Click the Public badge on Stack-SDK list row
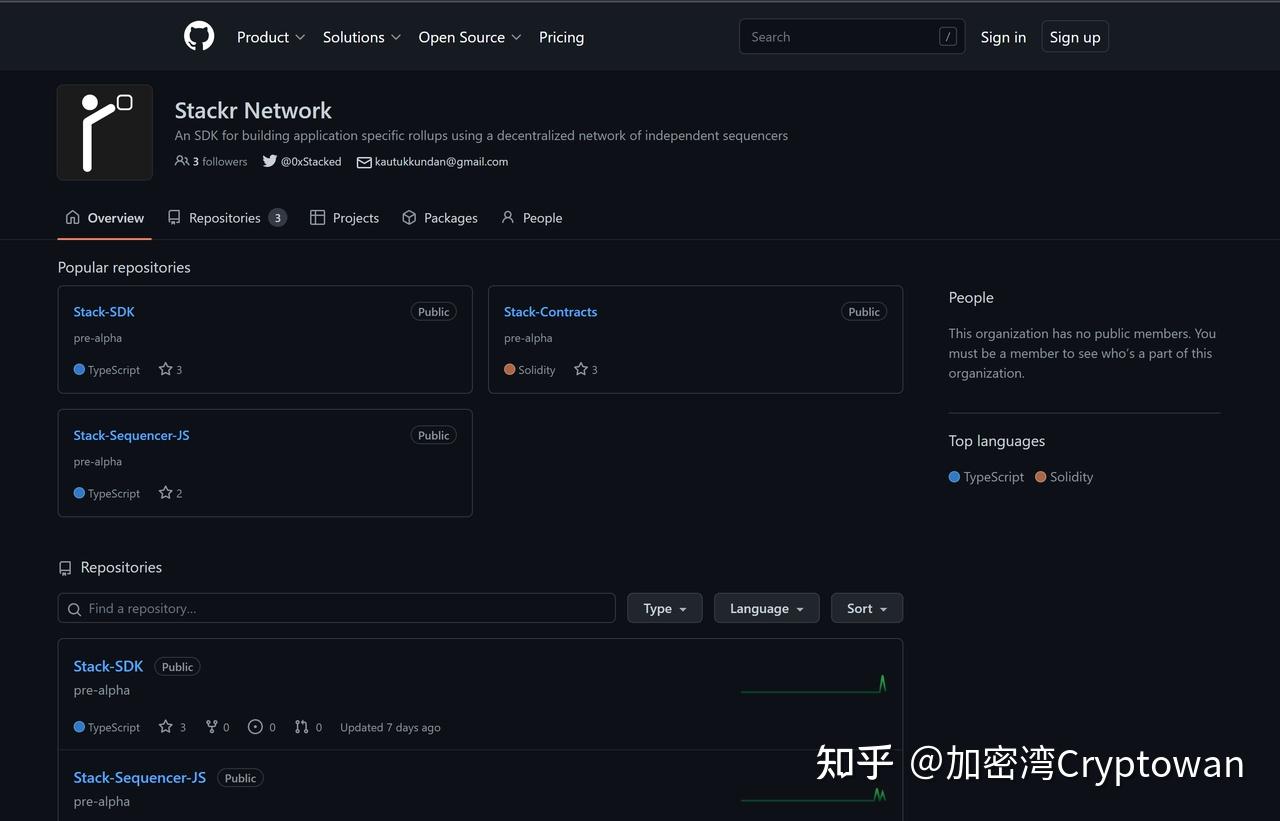The height and width of the screenshot is (821, 1280). (x=177, y=667)
